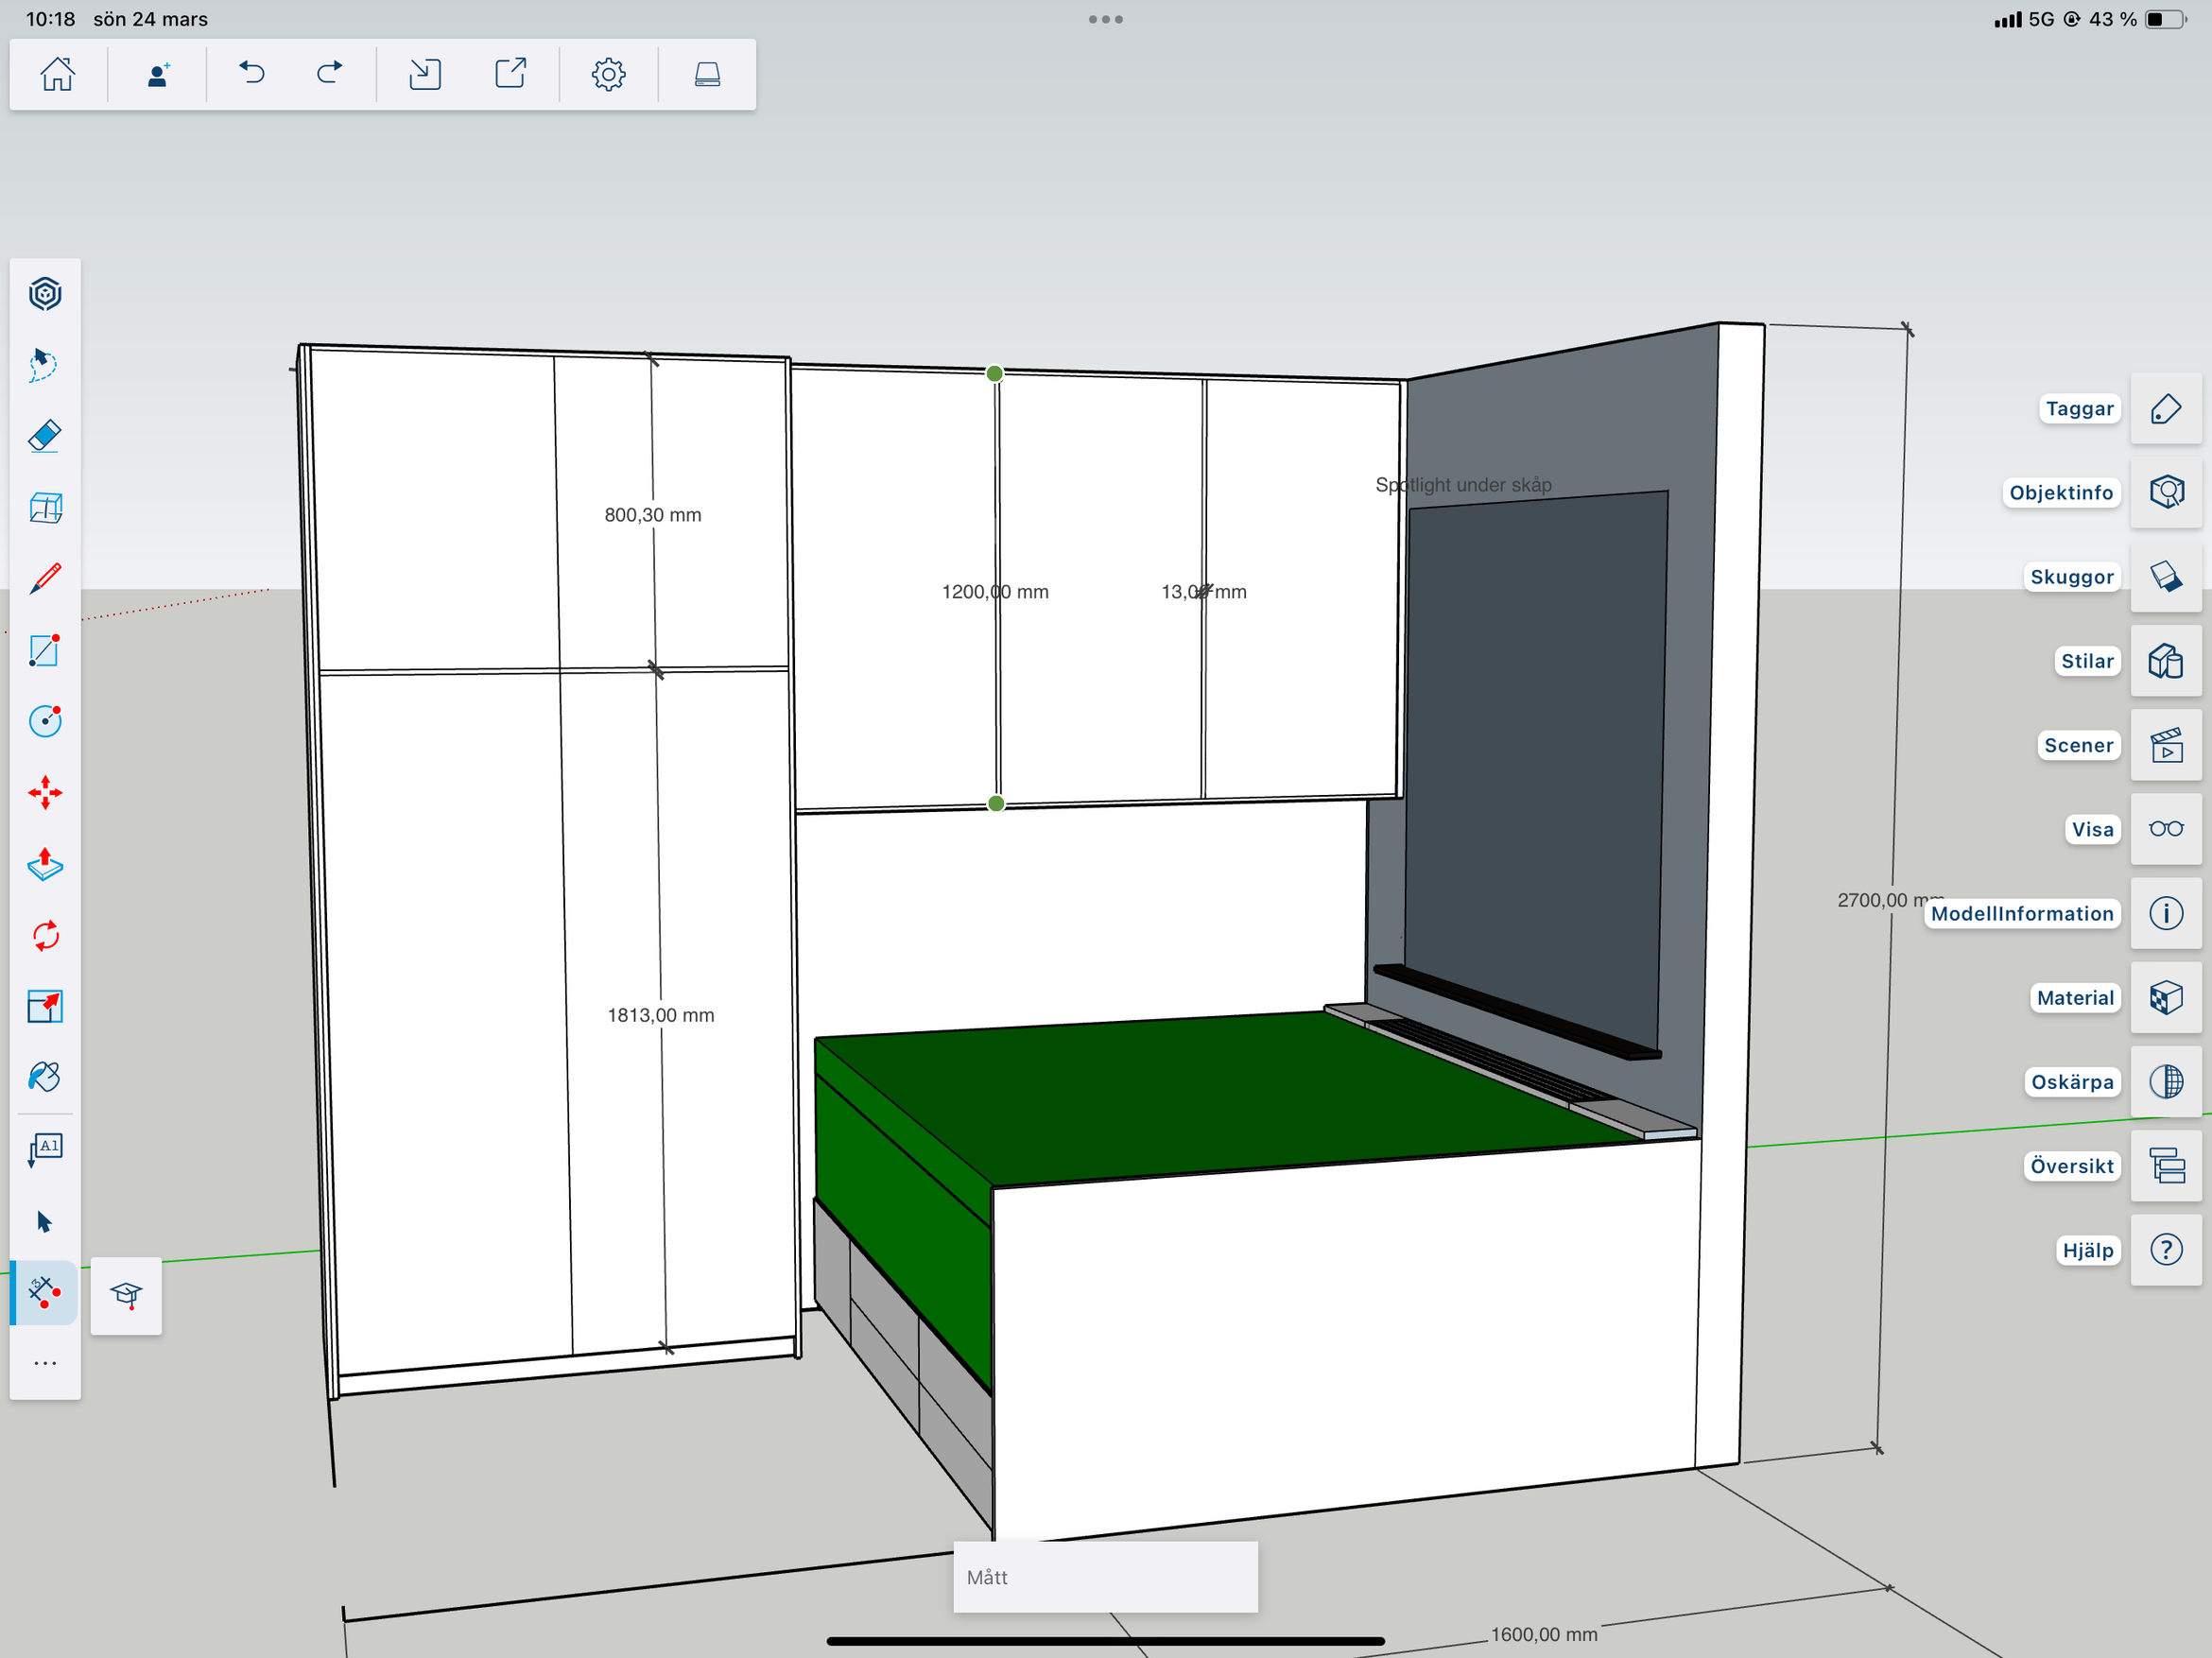Open the Taggar panel icon
The width and height of the screenshot is (2212, 1658).
pyautogui.click(x=2166, y=409)
